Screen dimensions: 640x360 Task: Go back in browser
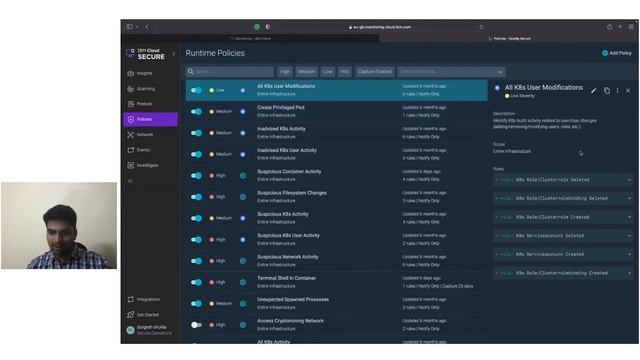[147, 27]
